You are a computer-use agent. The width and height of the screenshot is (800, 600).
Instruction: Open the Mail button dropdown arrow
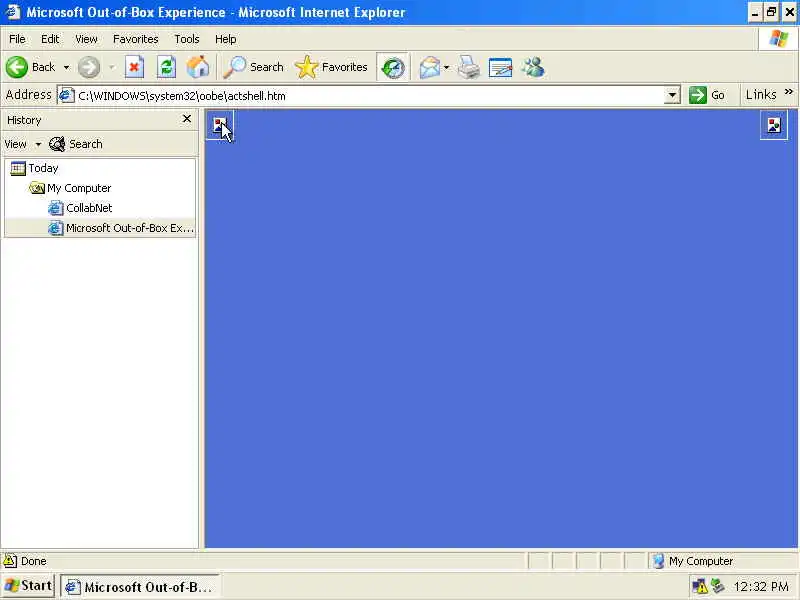(x=446, y=67)
